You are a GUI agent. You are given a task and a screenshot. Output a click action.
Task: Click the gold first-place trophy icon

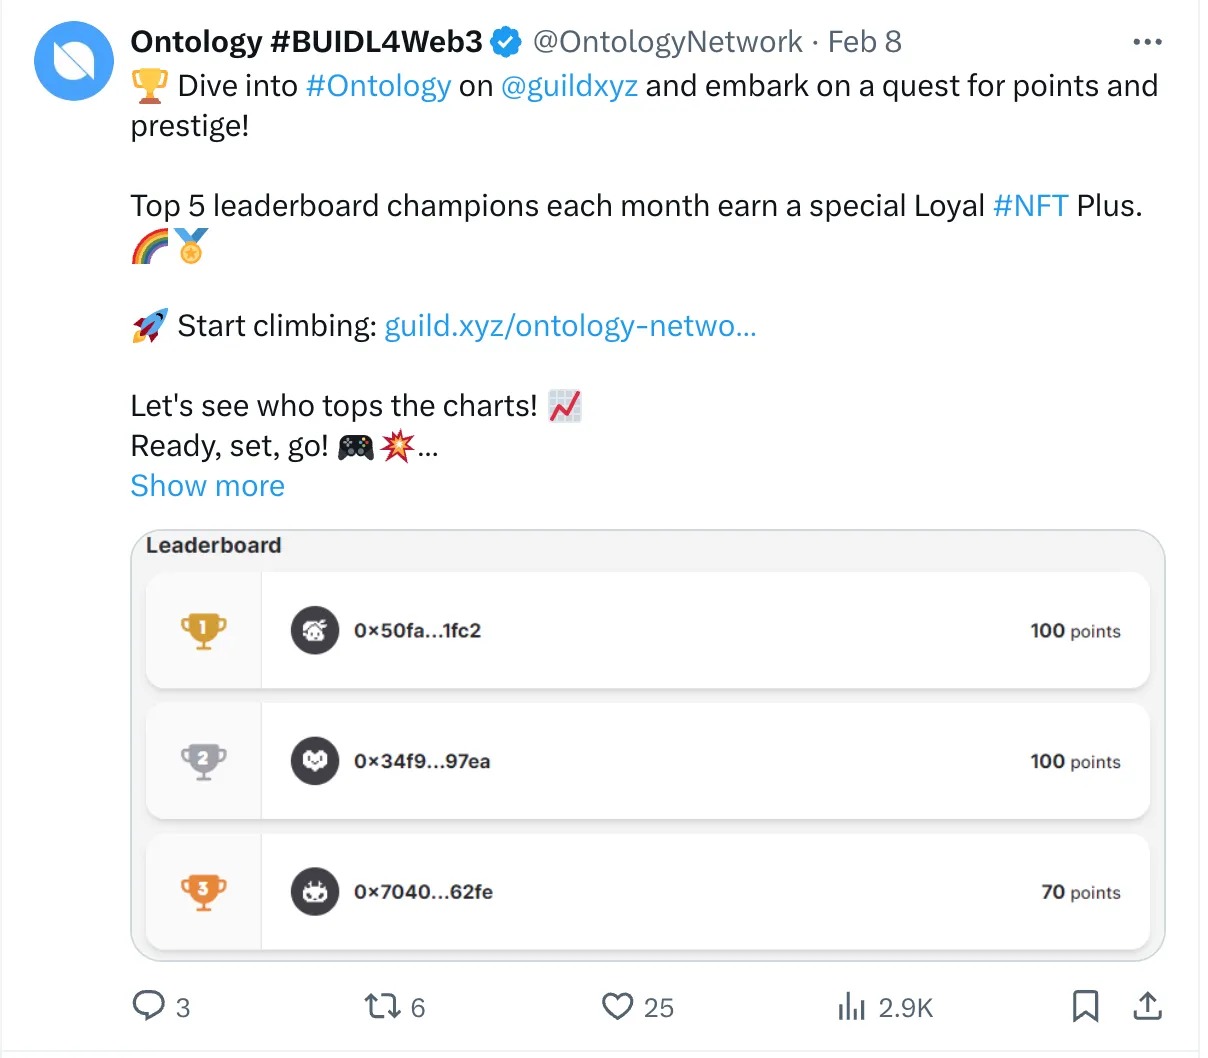(203, 631)
